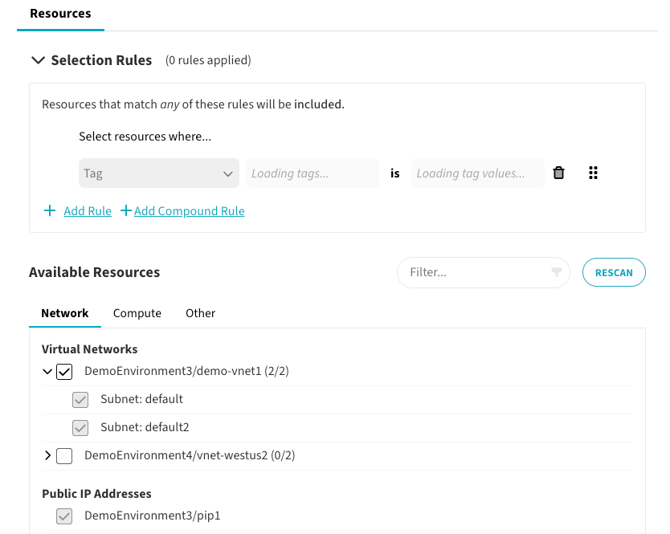Click the (0 rules applied) text

[208, 60]
